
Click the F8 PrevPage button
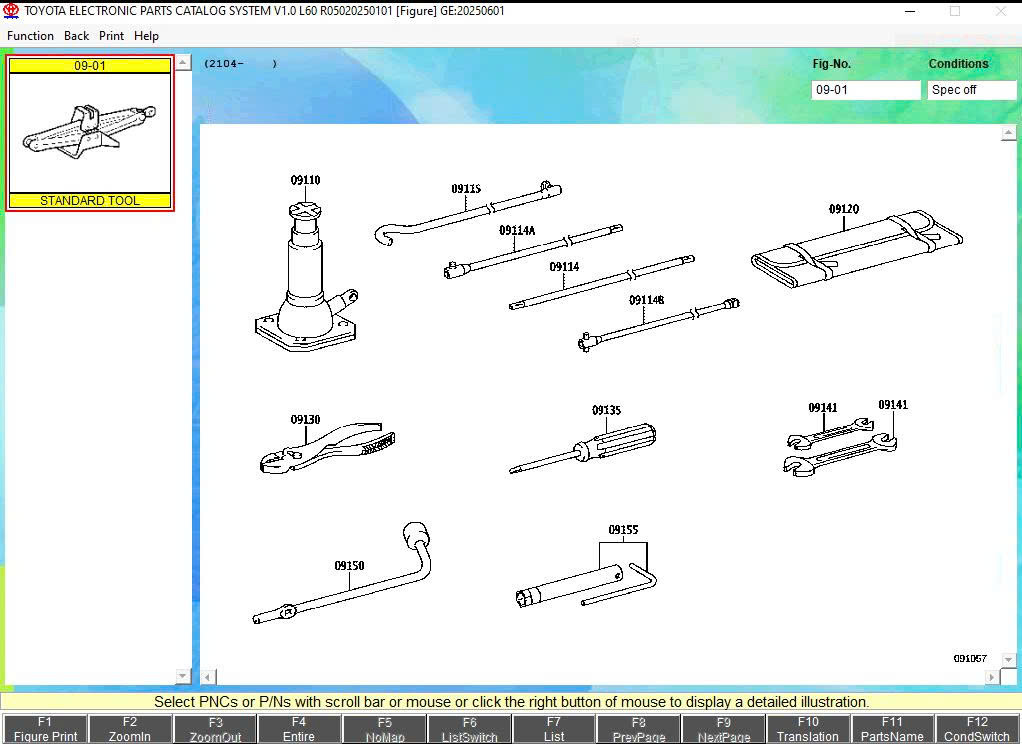click(x=639, y=729)
